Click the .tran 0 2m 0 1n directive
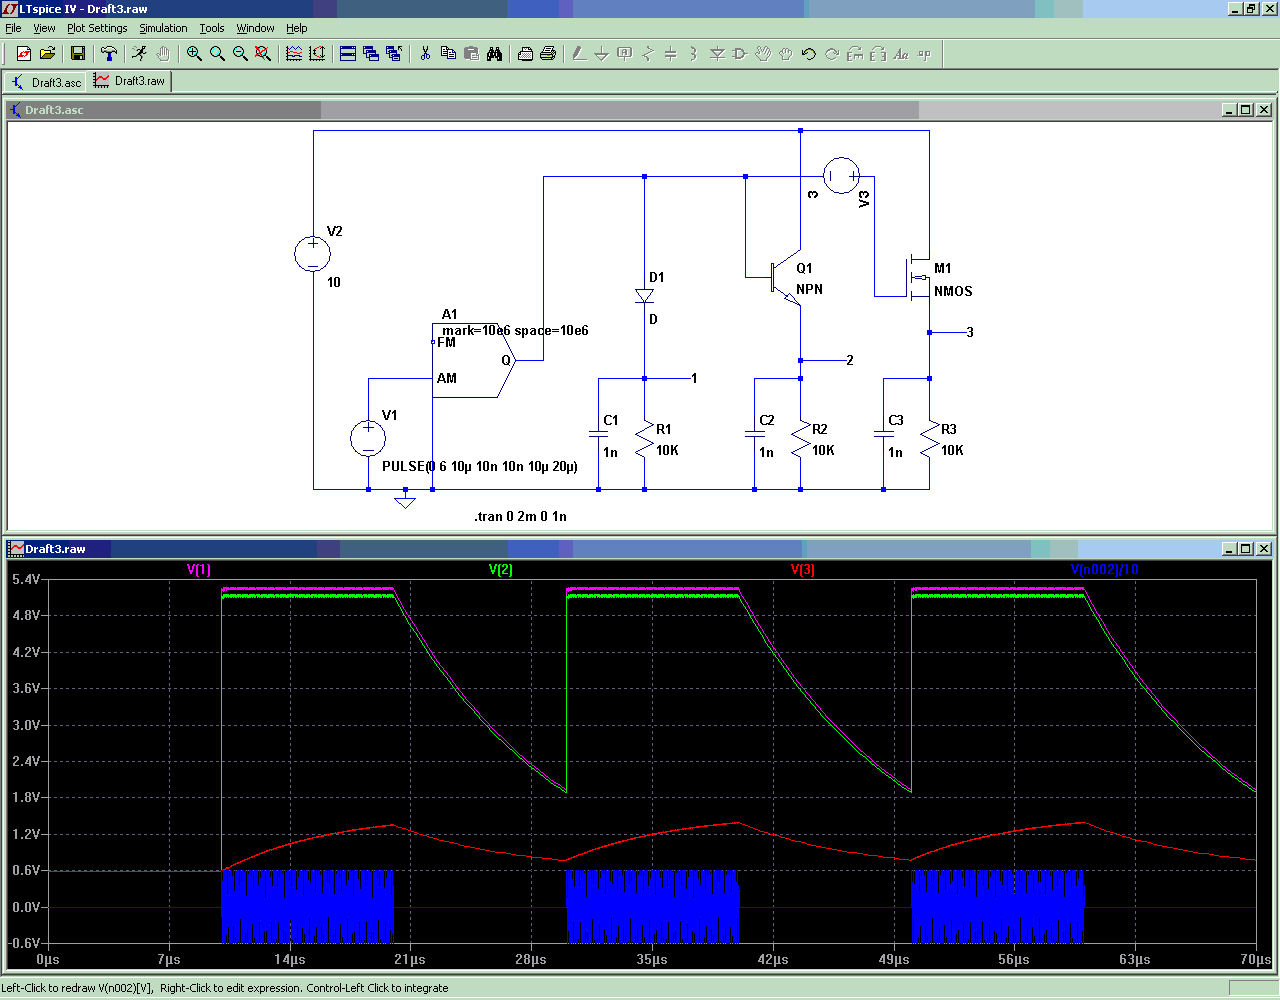 coord(520,516)
